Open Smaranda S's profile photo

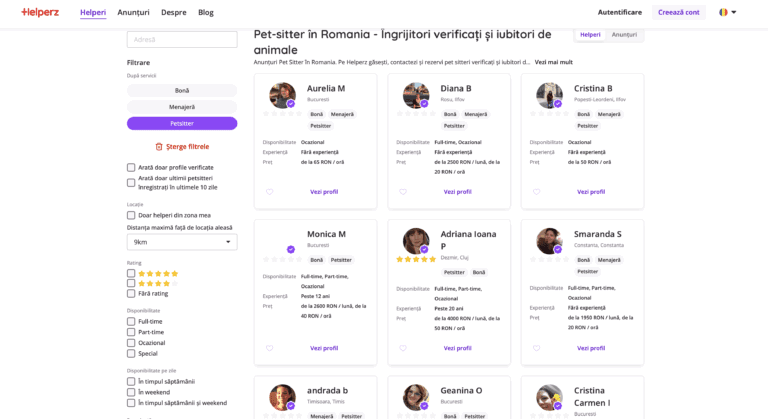[x=549, y=241]
